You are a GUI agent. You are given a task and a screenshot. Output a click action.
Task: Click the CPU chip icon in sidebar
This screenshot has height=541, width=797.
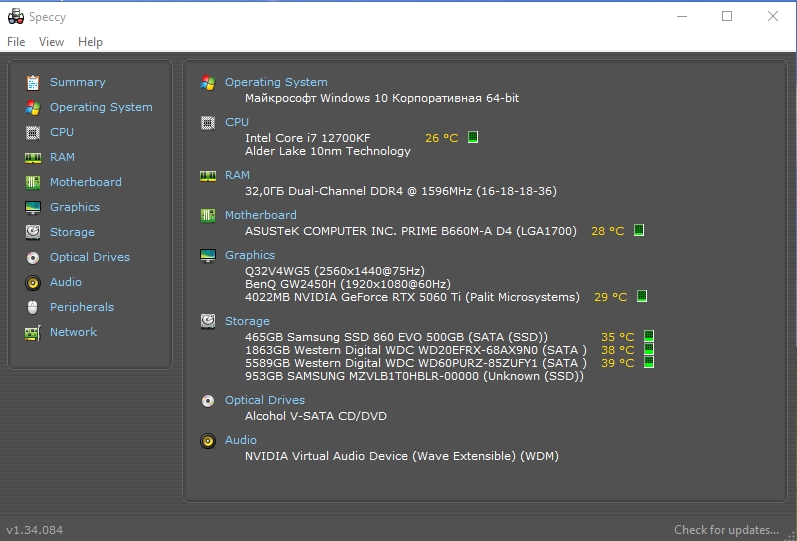33,133
